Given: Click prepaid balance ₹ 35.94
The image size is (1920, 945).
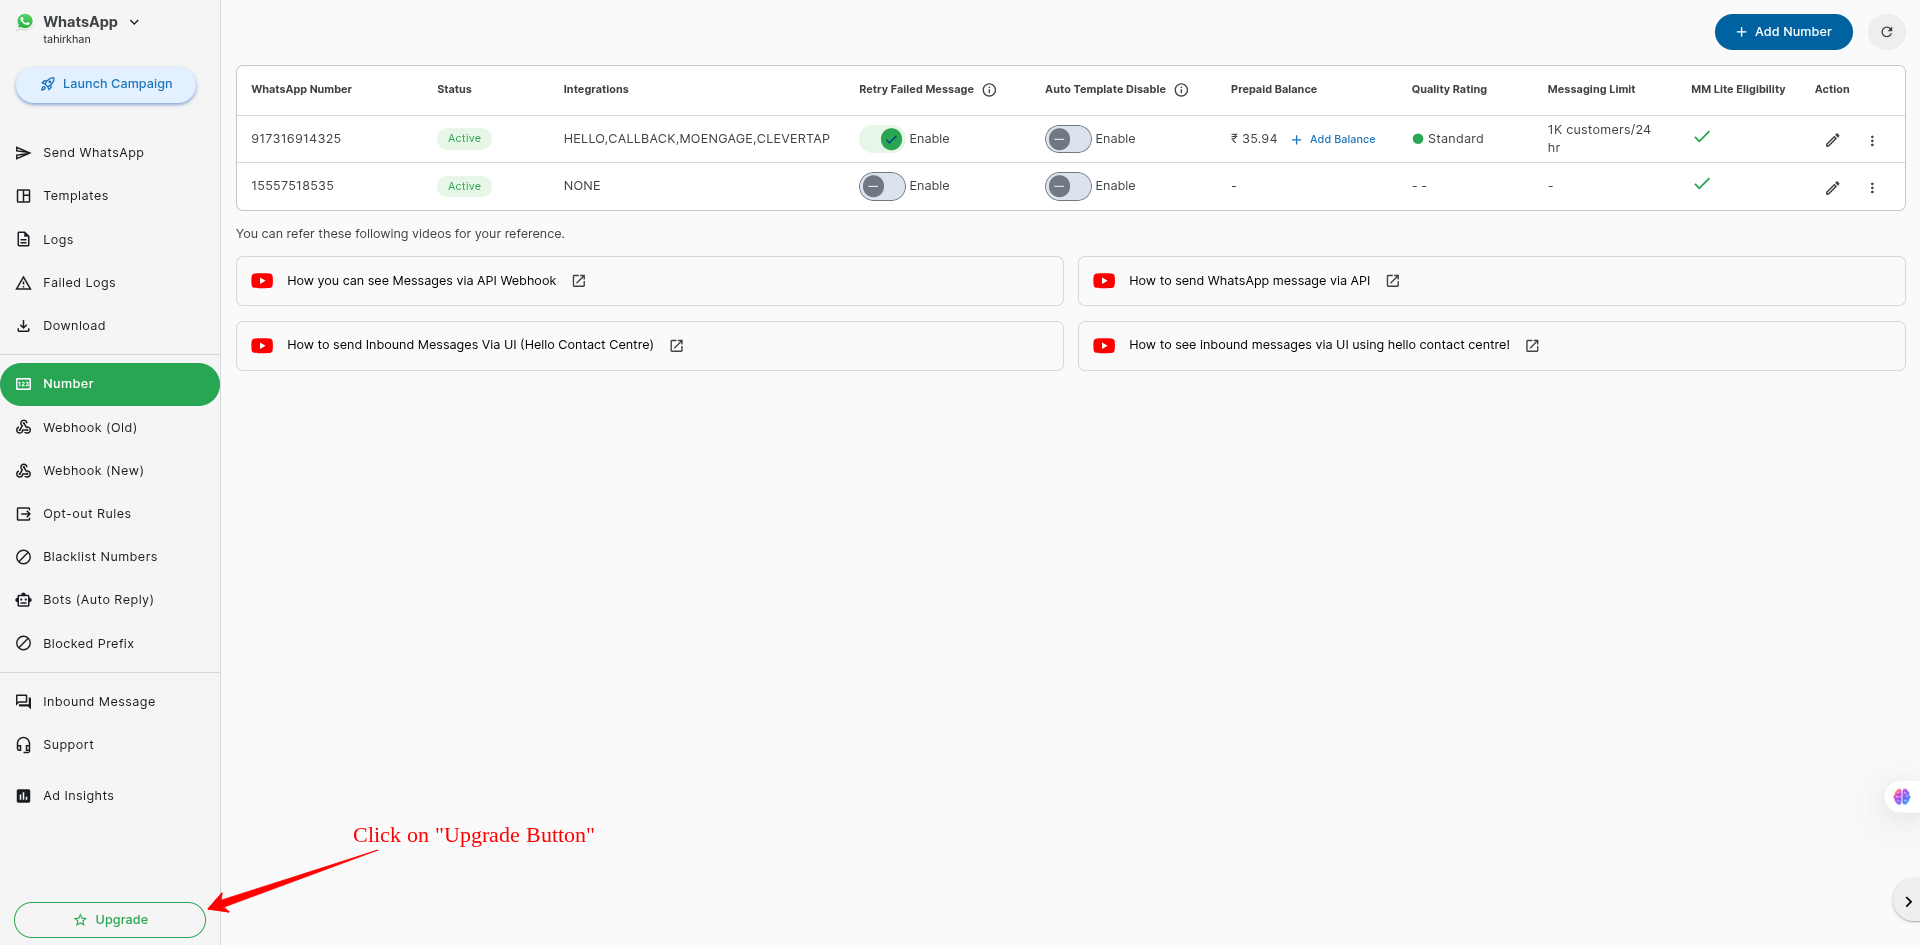Looking at the screenshot, I should 1254,139.
